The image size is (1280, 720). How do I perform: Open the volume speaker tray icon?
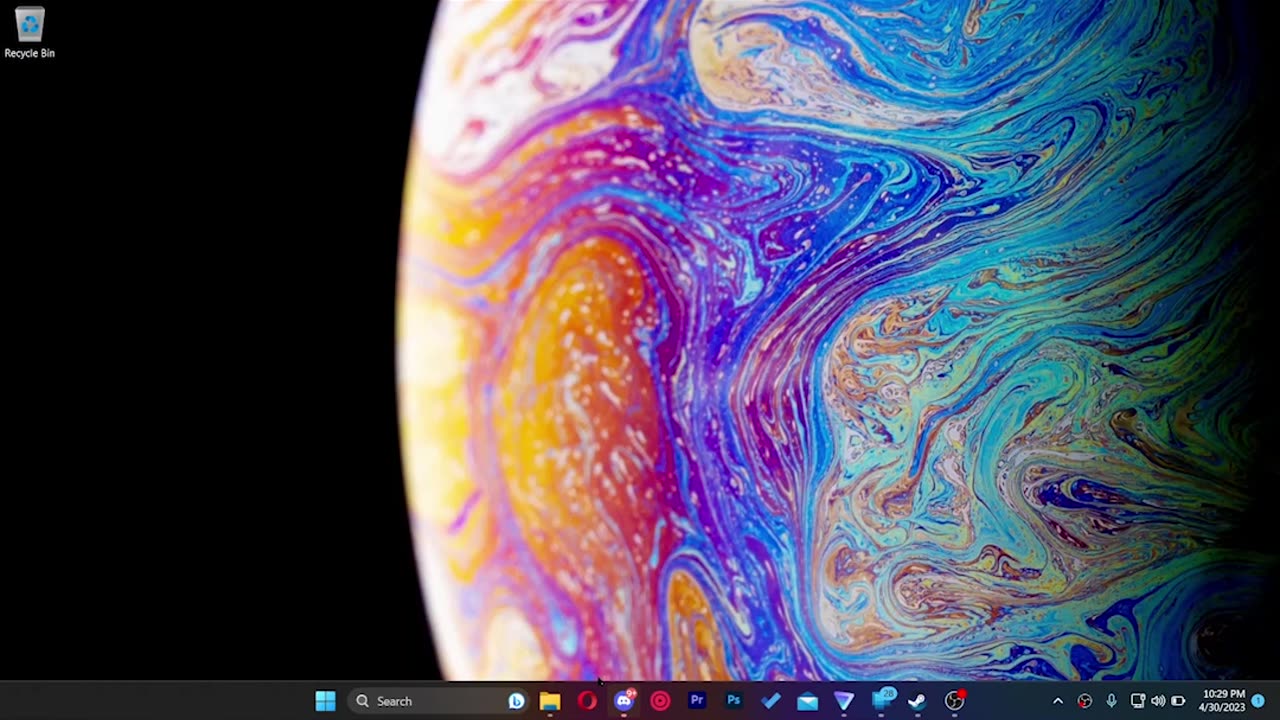coord(1158,701)
